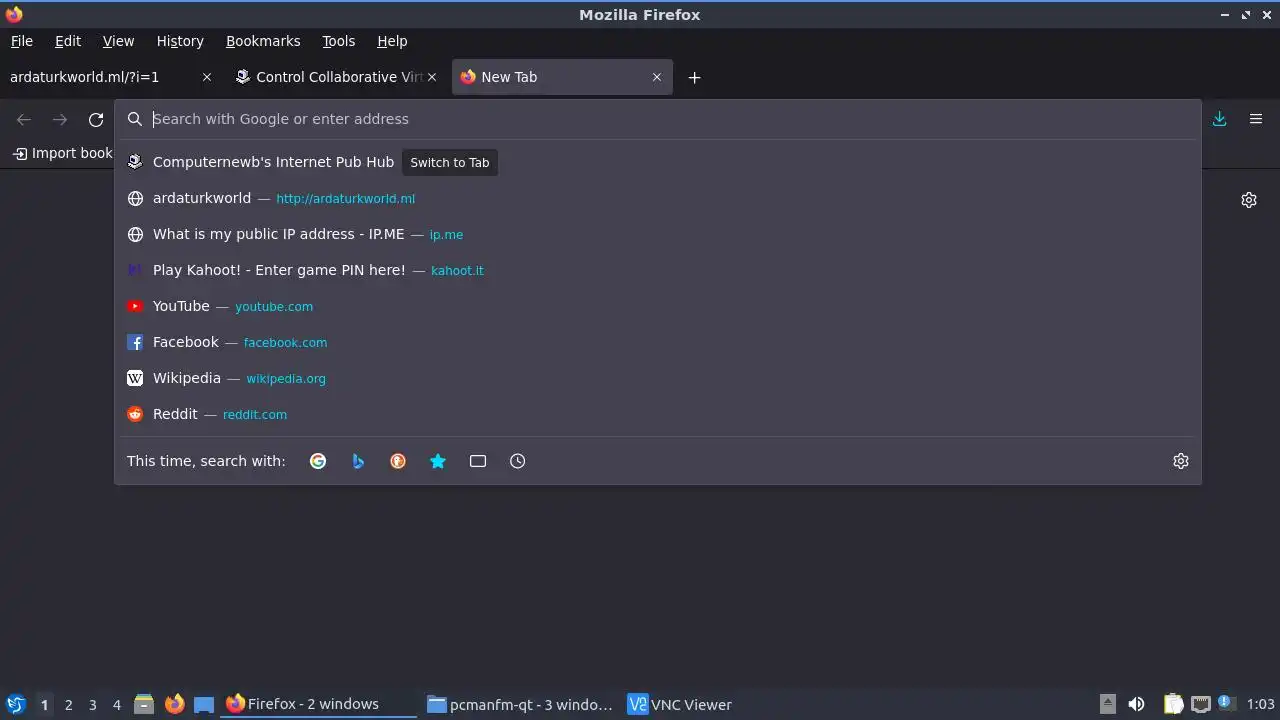Select What is my public IP address suggestion
Screen dimensions: 1280x720
pos(658,234)
